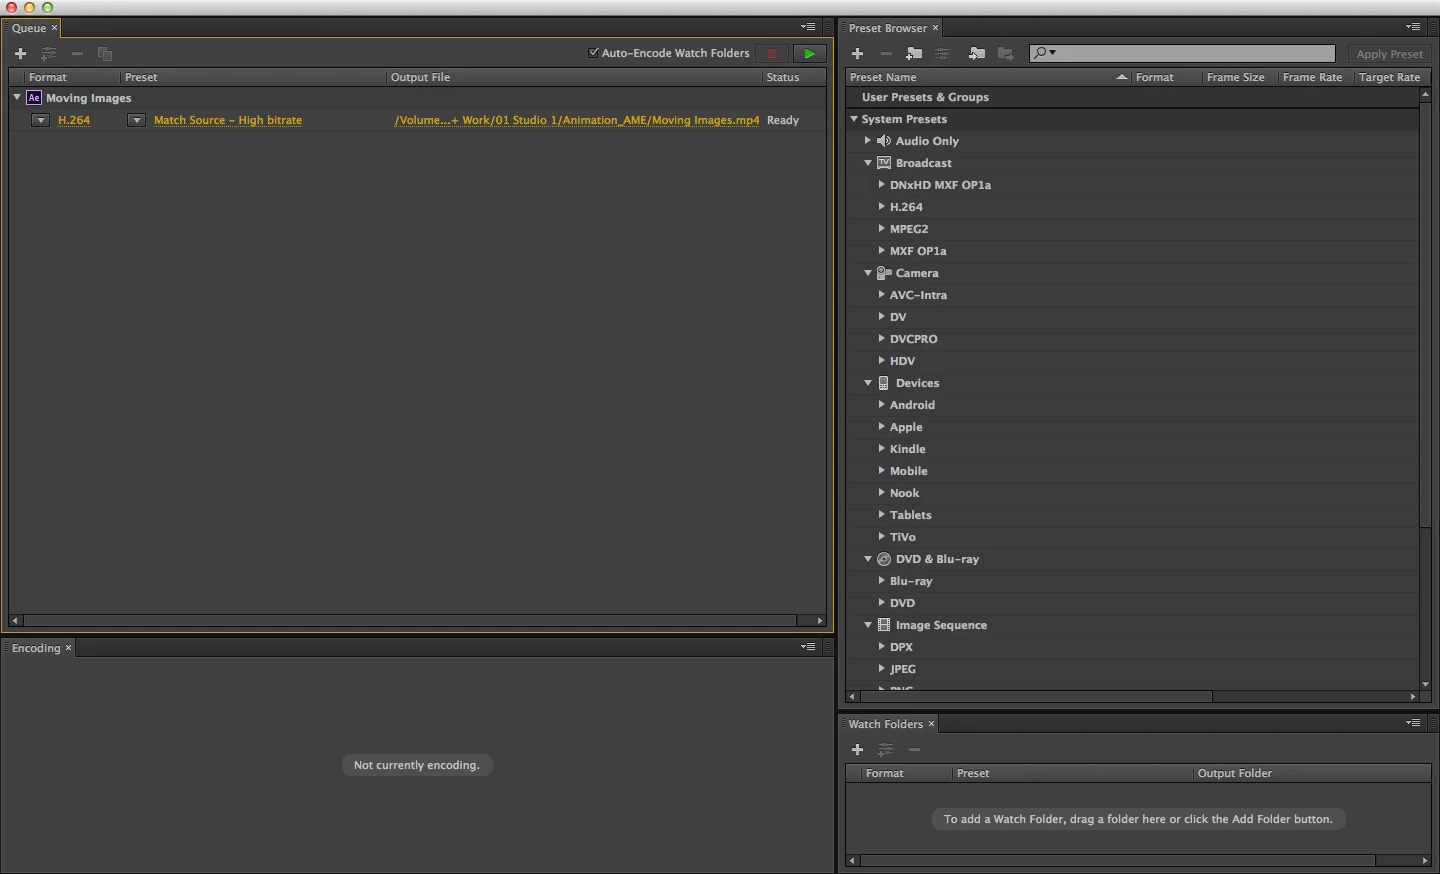Viewport: 1440px width, 874px height.
Task: Select the Android presets row
Action: (x=1132, y=405)
